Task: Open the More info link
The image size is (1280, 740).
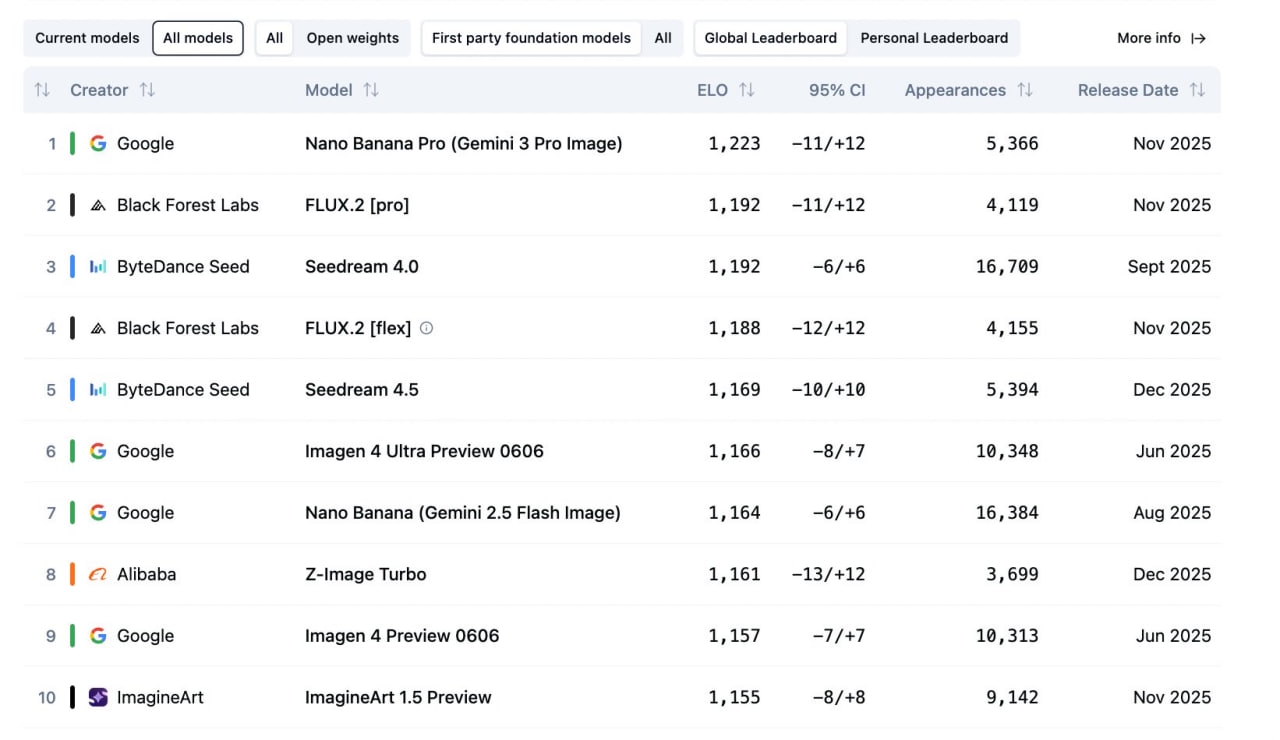Action: click(x=1149, y=38)
